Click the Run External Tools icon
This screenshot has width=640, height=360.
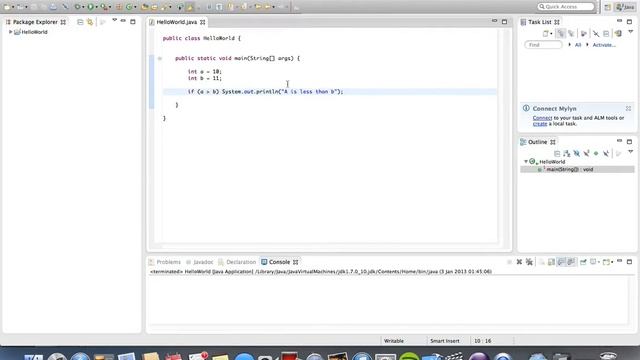pos(104,7)
